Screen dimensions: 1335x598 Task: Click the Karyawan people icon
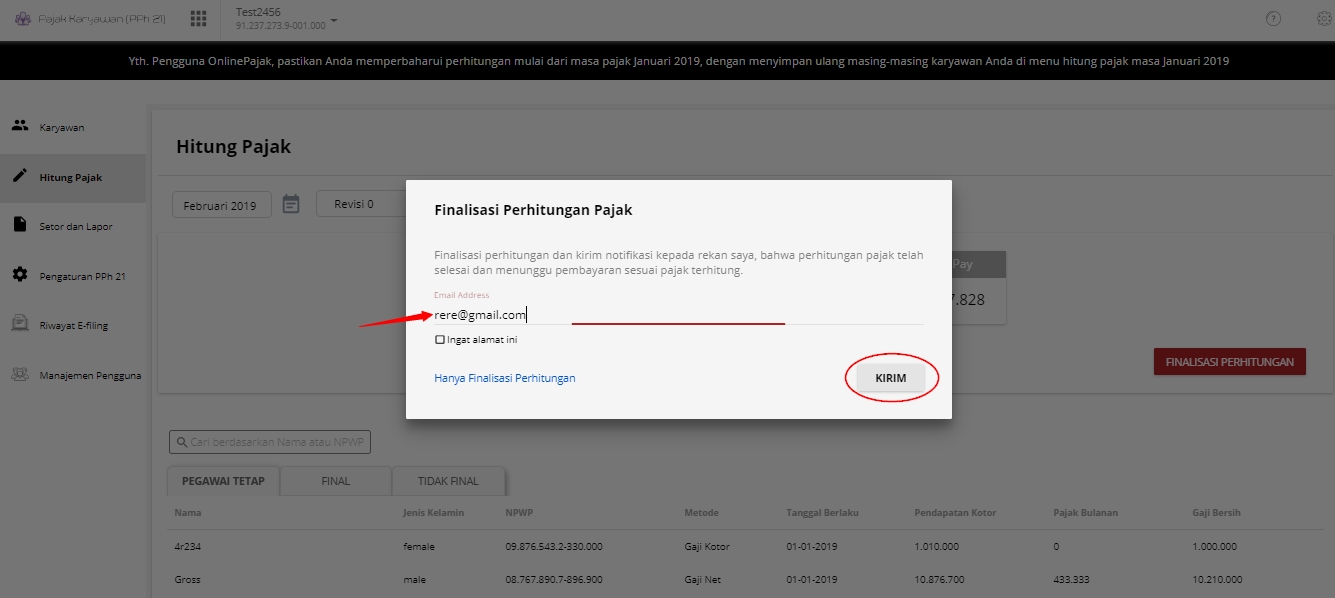(x=19, y=127)
